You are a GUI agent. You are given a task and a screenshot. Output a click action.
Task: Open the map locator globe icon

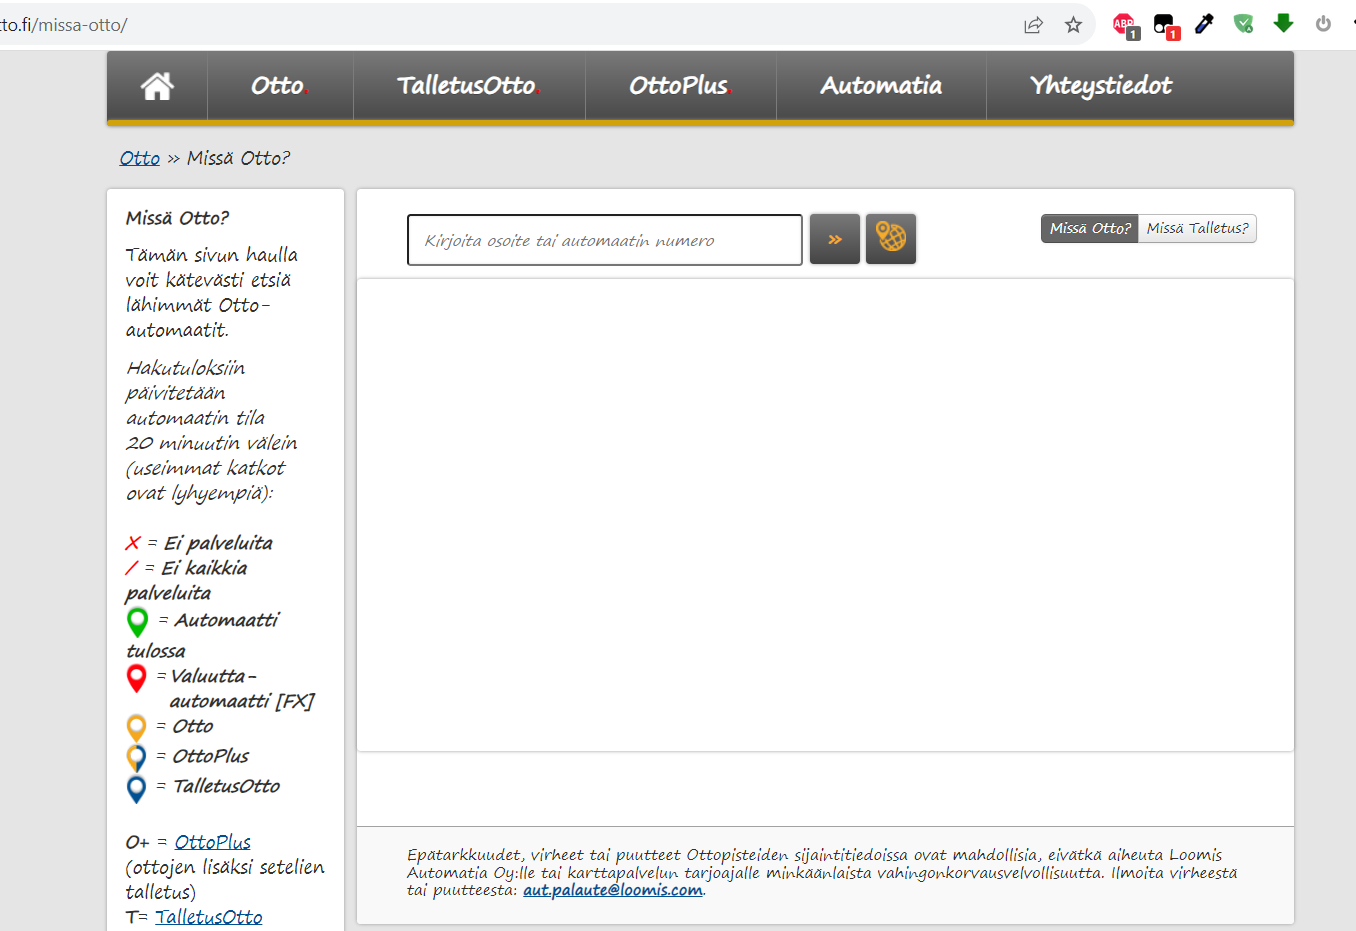(890, 238)
